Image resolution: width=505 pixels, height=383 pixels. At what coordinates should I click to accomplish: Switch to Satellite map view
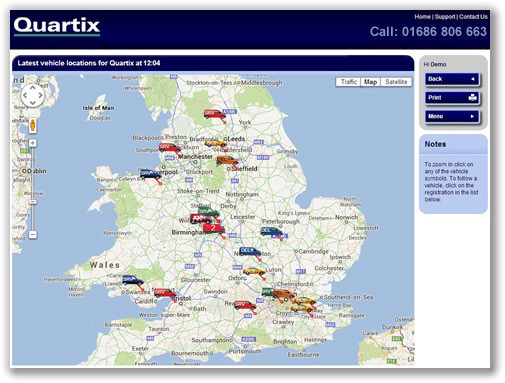point(396,82)
